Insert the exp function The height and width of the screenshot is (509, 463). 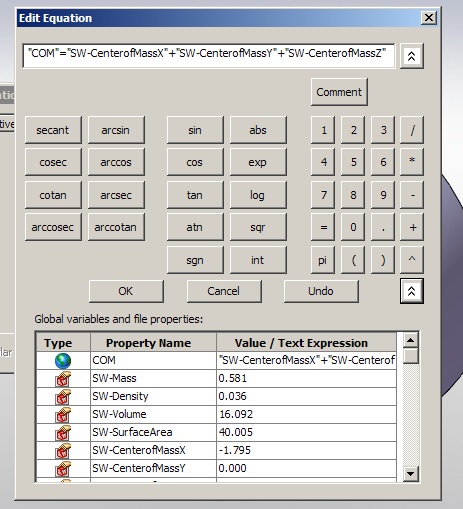pyautogui.click(x=258, y=162)
